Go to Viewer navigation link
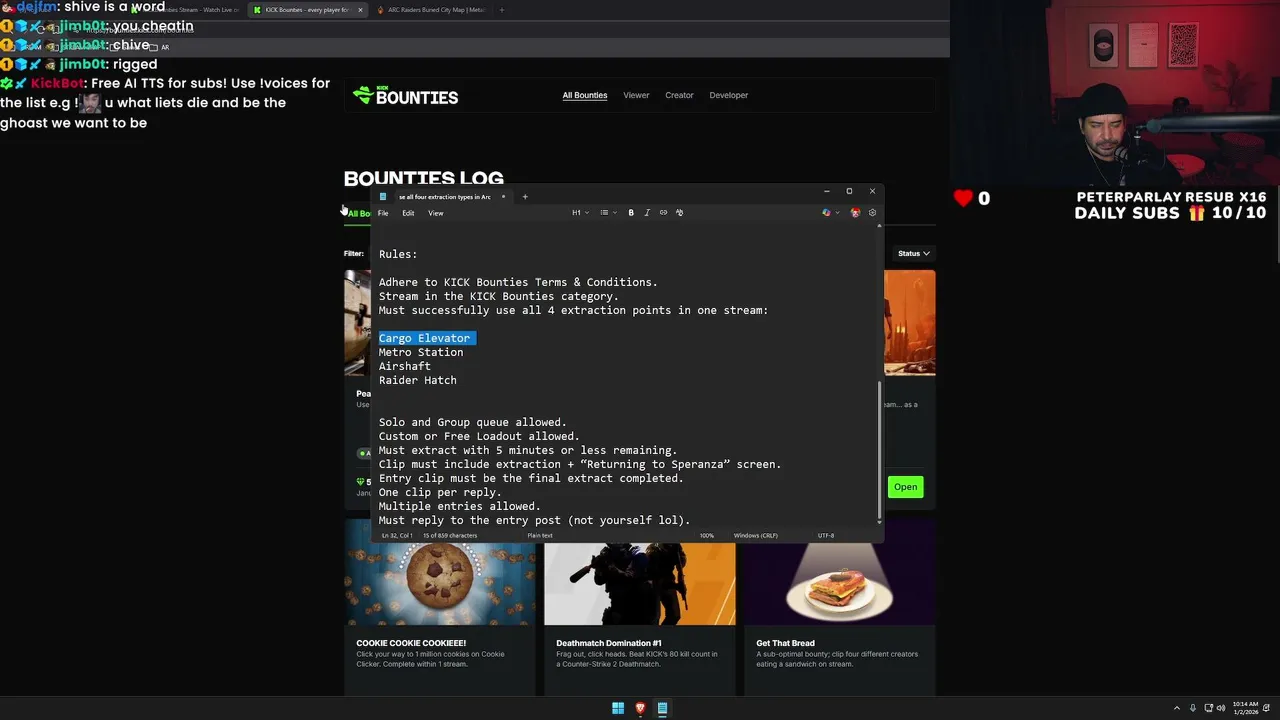1280x720 pixels. 636,96
